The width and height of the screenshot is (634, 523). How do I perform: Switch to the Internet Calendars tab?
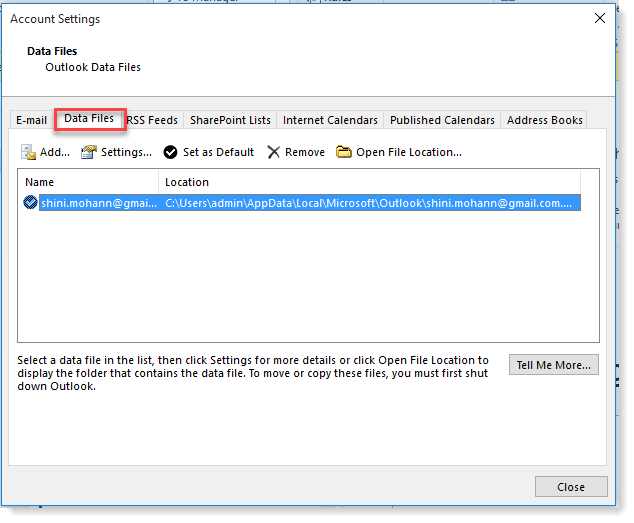[330, 120]
